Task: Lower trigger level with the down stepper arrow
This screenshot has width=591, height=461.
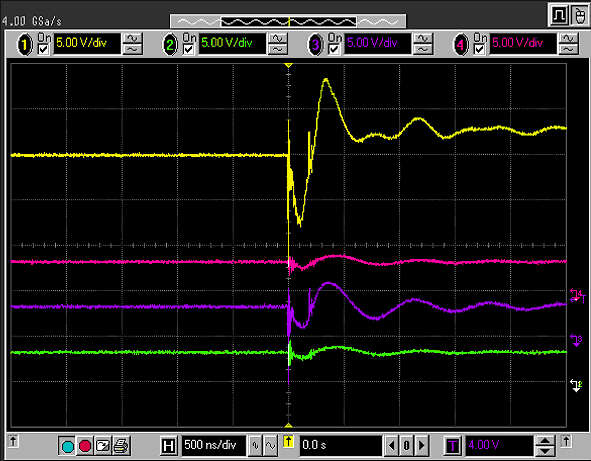Action: (x=545, y=451)
